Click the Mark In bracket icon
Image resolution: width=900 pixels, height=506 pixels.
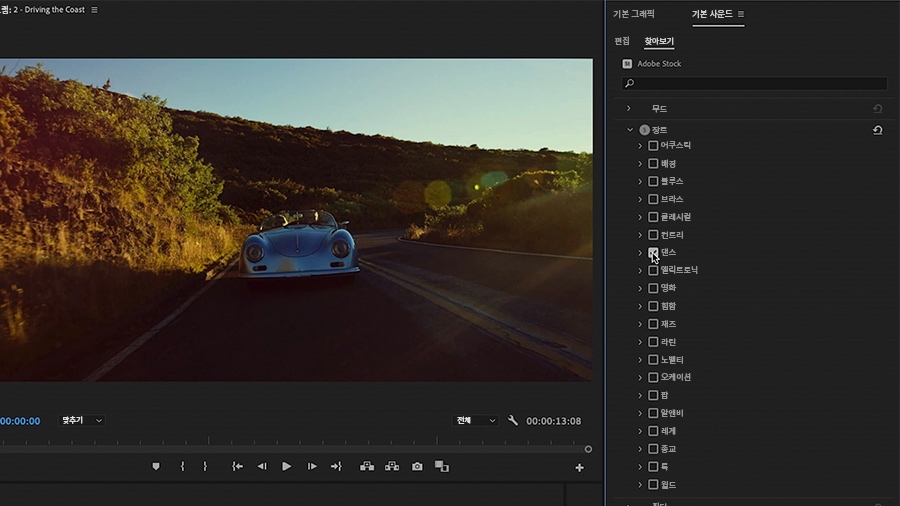(x=182, y=466)
